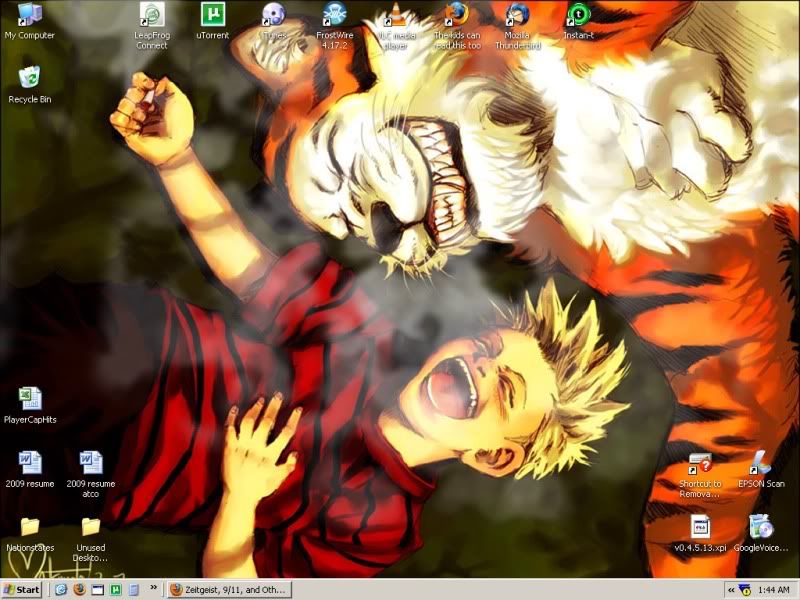Launch the LeapFrog Connect shortcut
The width and height of the screenshot is (800, 600).
click(152, 26)
